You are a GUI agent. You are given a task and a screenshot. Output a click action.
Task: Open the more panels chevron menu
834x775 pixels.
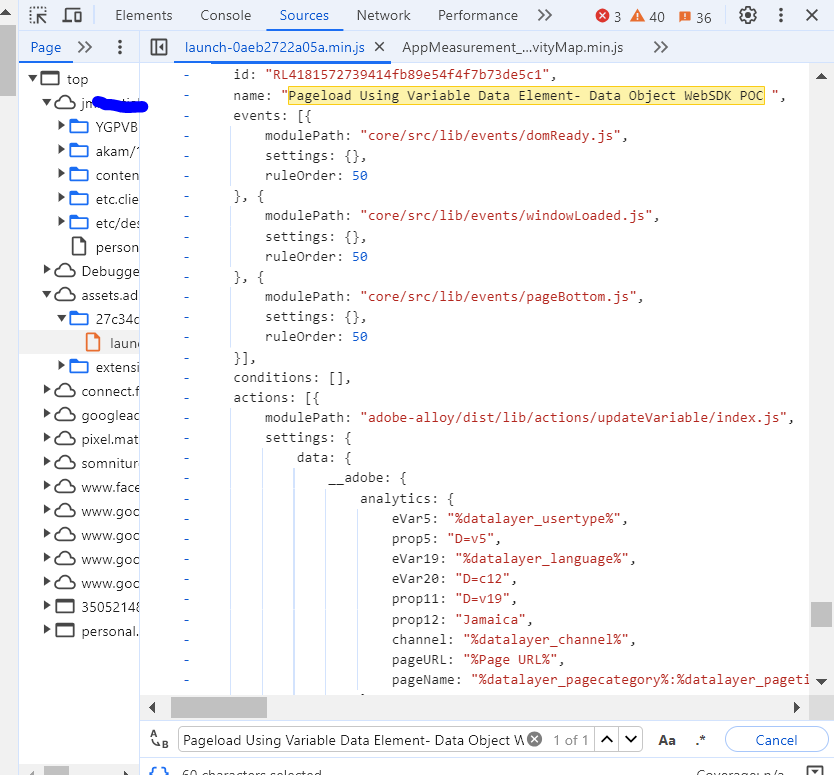[543, 15]
